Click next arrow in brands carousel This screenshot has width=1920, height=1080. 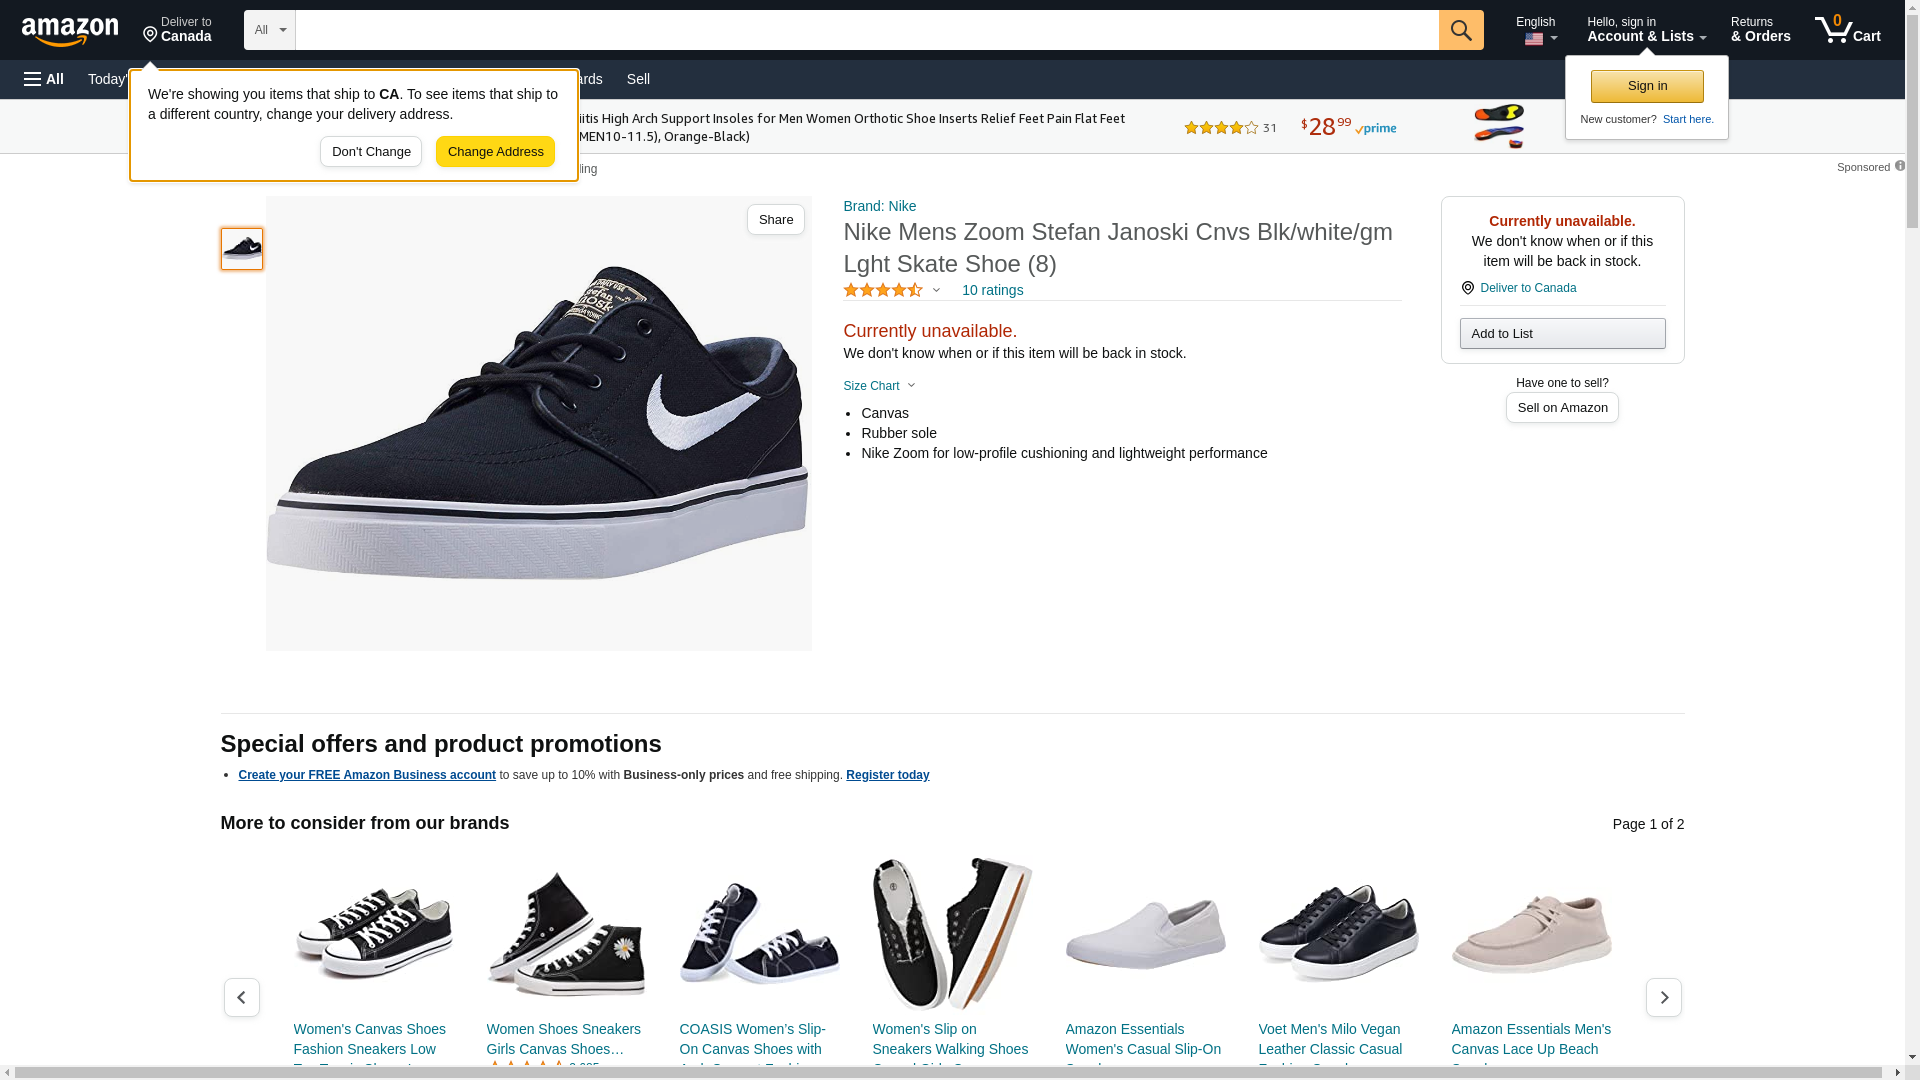coord(1663,997)
